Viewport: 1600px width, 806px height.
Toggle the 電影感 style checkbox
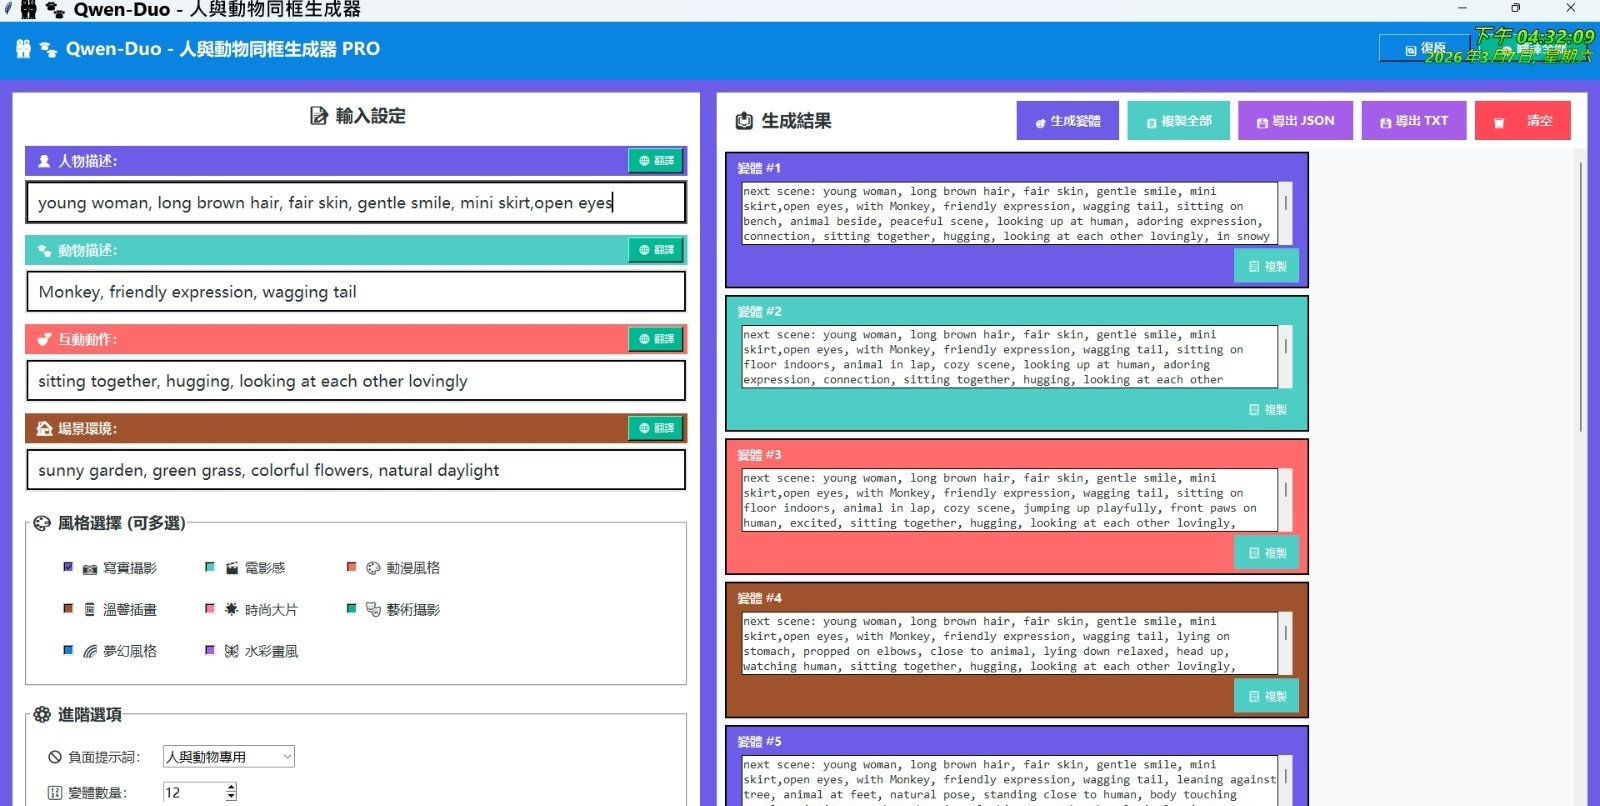pyautogui.click(x=210, y=567)
